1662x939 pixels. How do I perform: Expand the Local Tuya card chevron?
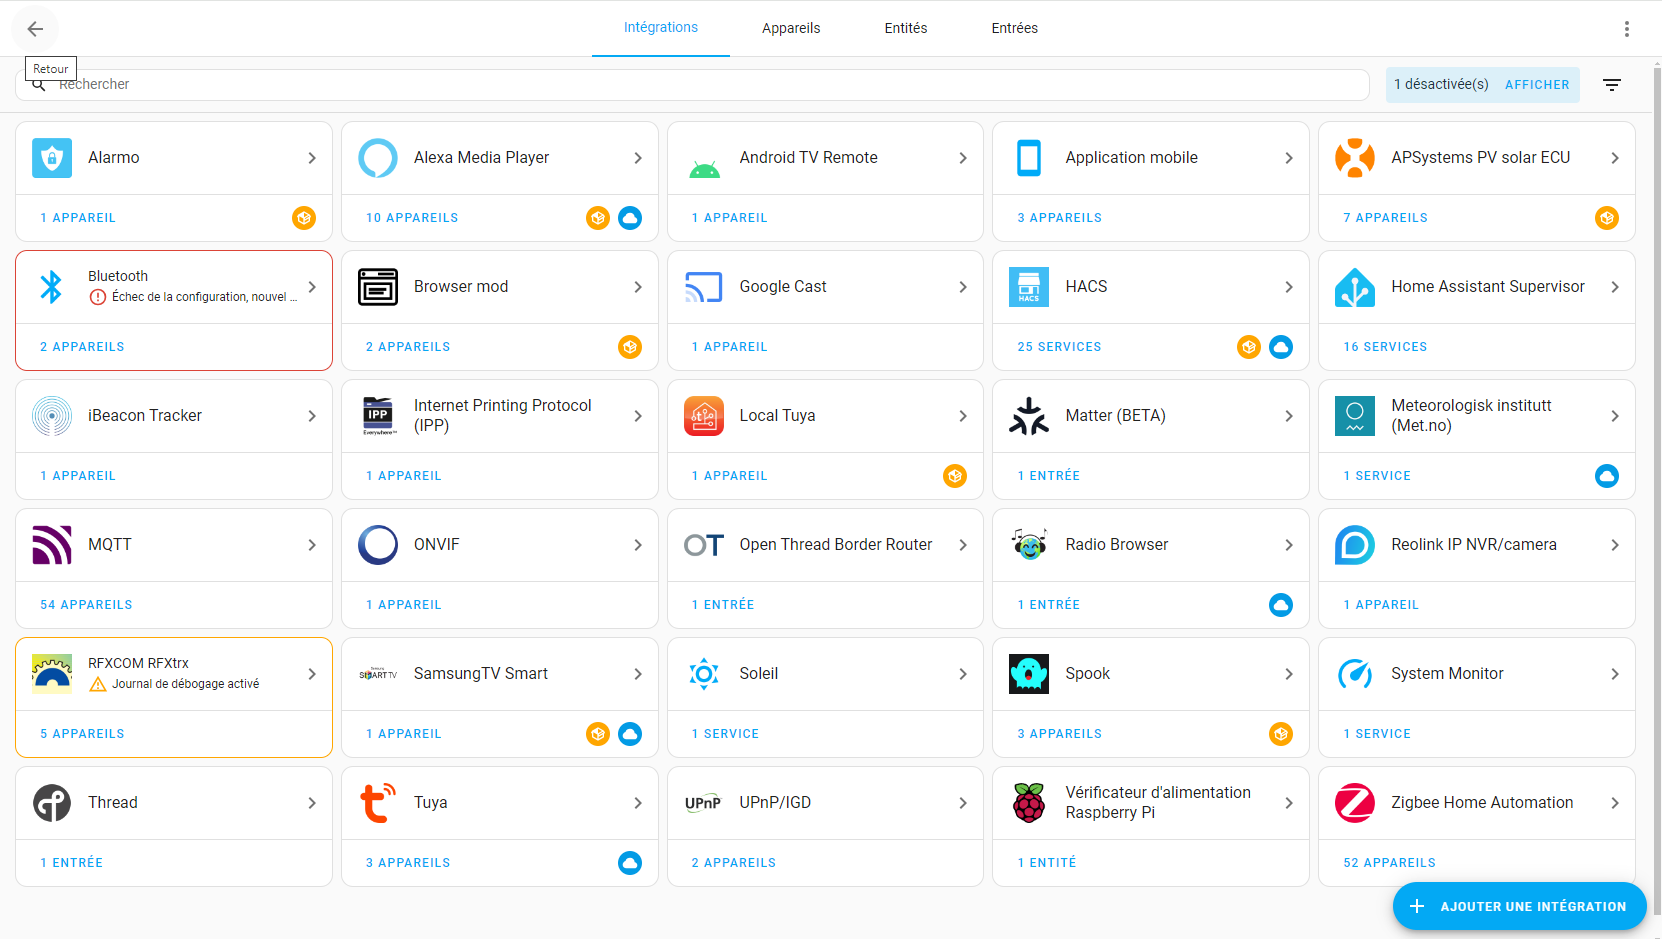963,416
